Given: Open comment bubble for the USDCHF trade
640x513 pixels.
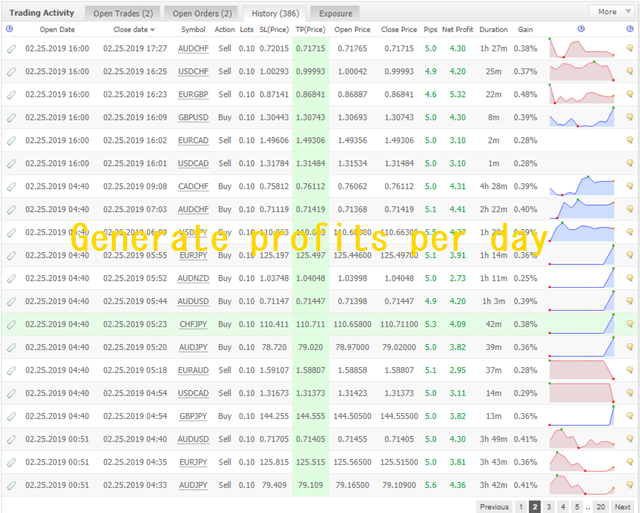Looking at the screenshot, I should [630, 71].
